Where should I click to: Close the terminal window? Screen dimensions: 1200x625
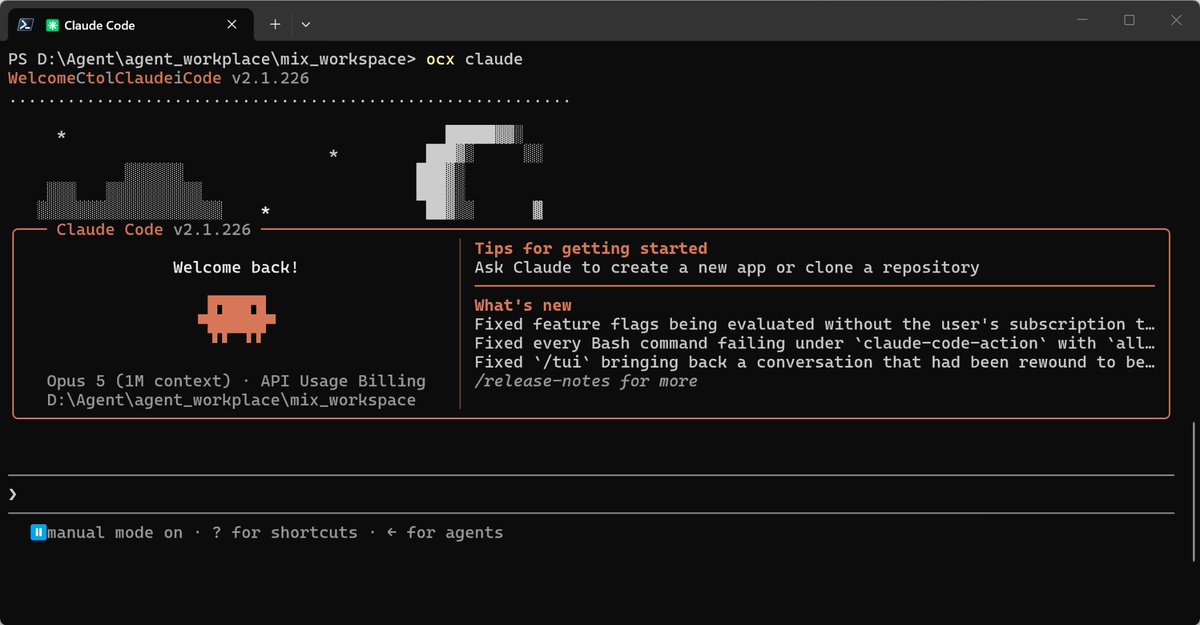pos(1175,20)
